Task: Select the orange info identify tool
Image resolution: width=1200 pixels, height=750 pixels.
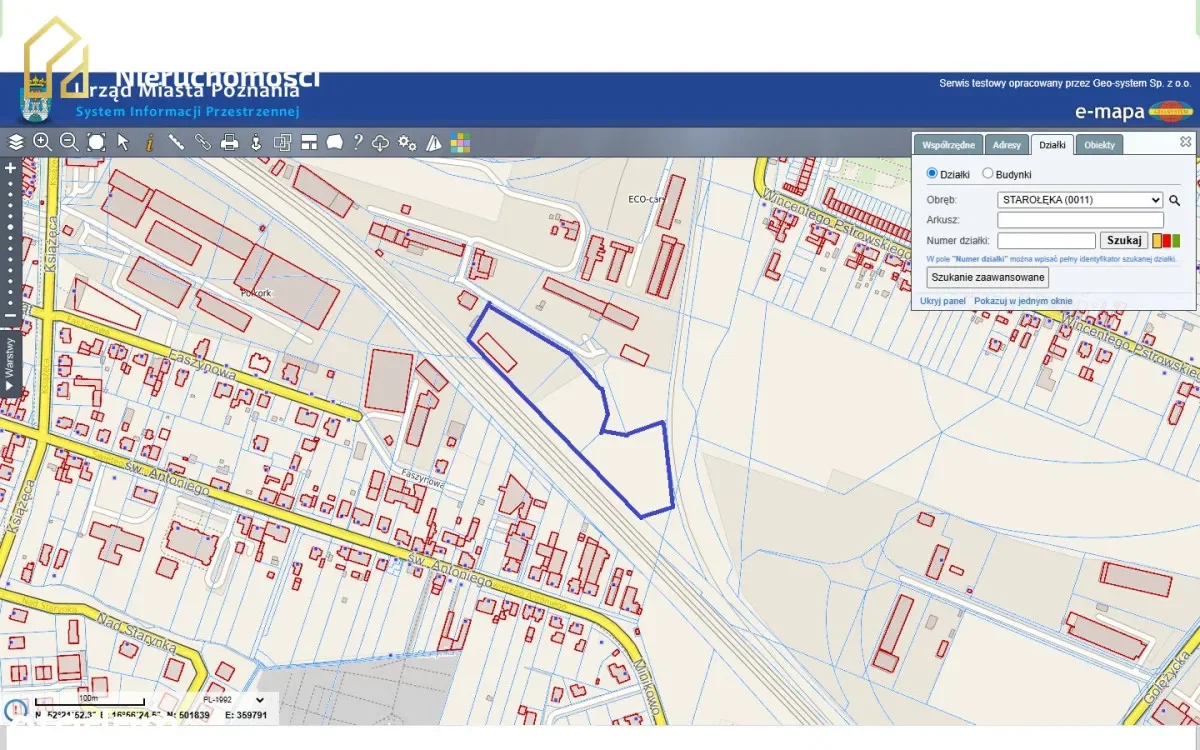Action: coord(149,142)
